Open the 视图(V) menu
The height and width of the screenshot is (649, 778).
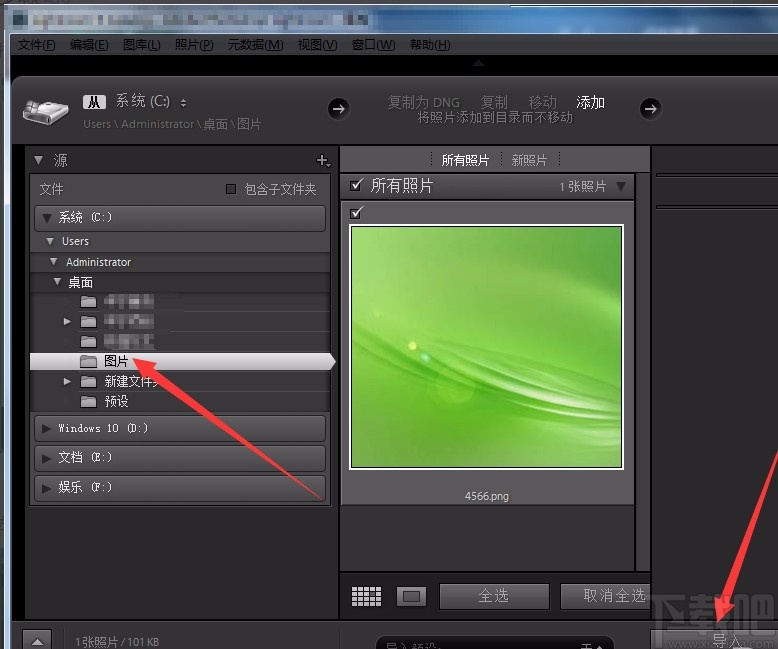[x=318, y=45]
